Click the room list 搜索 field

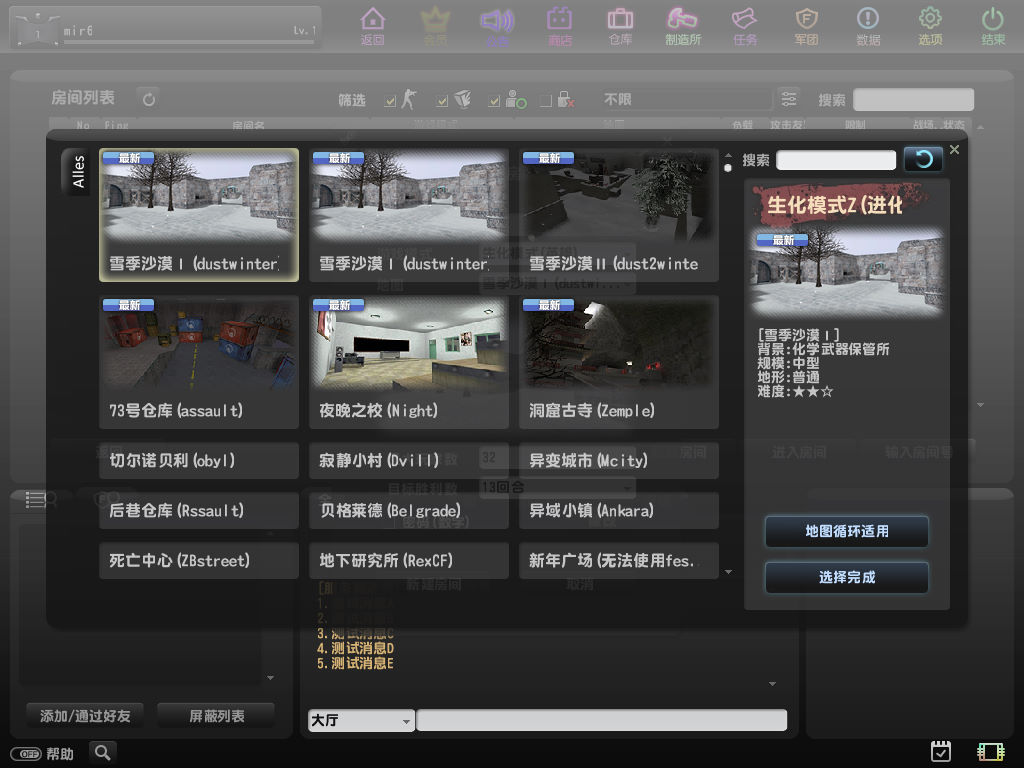[x=914, y=99]
